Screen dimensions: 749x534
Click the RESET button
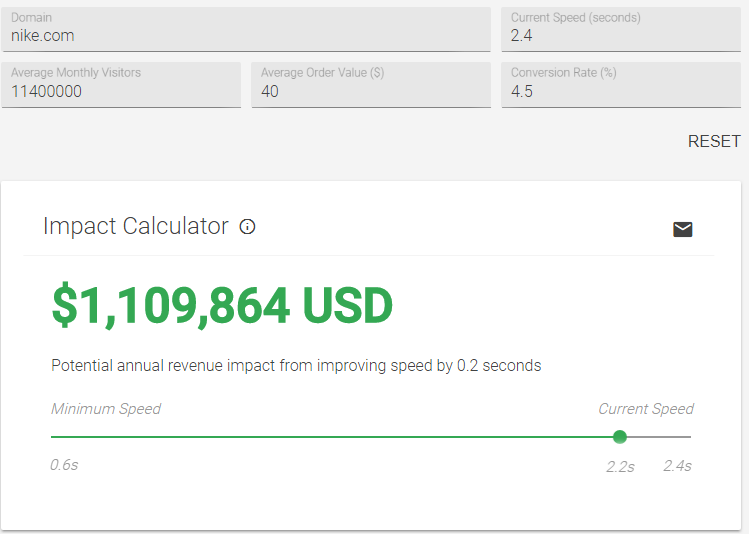(x=714, y=141)
